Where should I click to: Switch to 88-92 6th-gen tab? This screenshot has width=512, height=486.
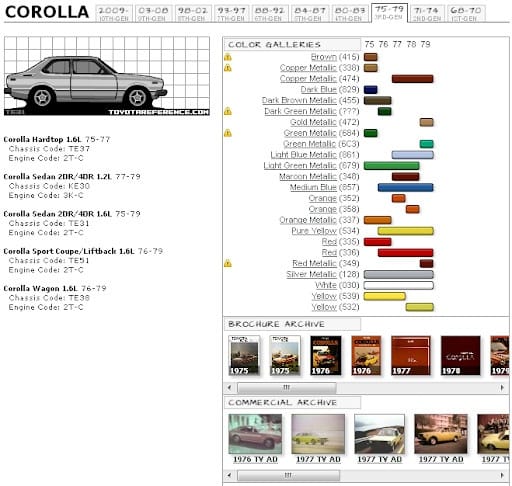[269, 14]
